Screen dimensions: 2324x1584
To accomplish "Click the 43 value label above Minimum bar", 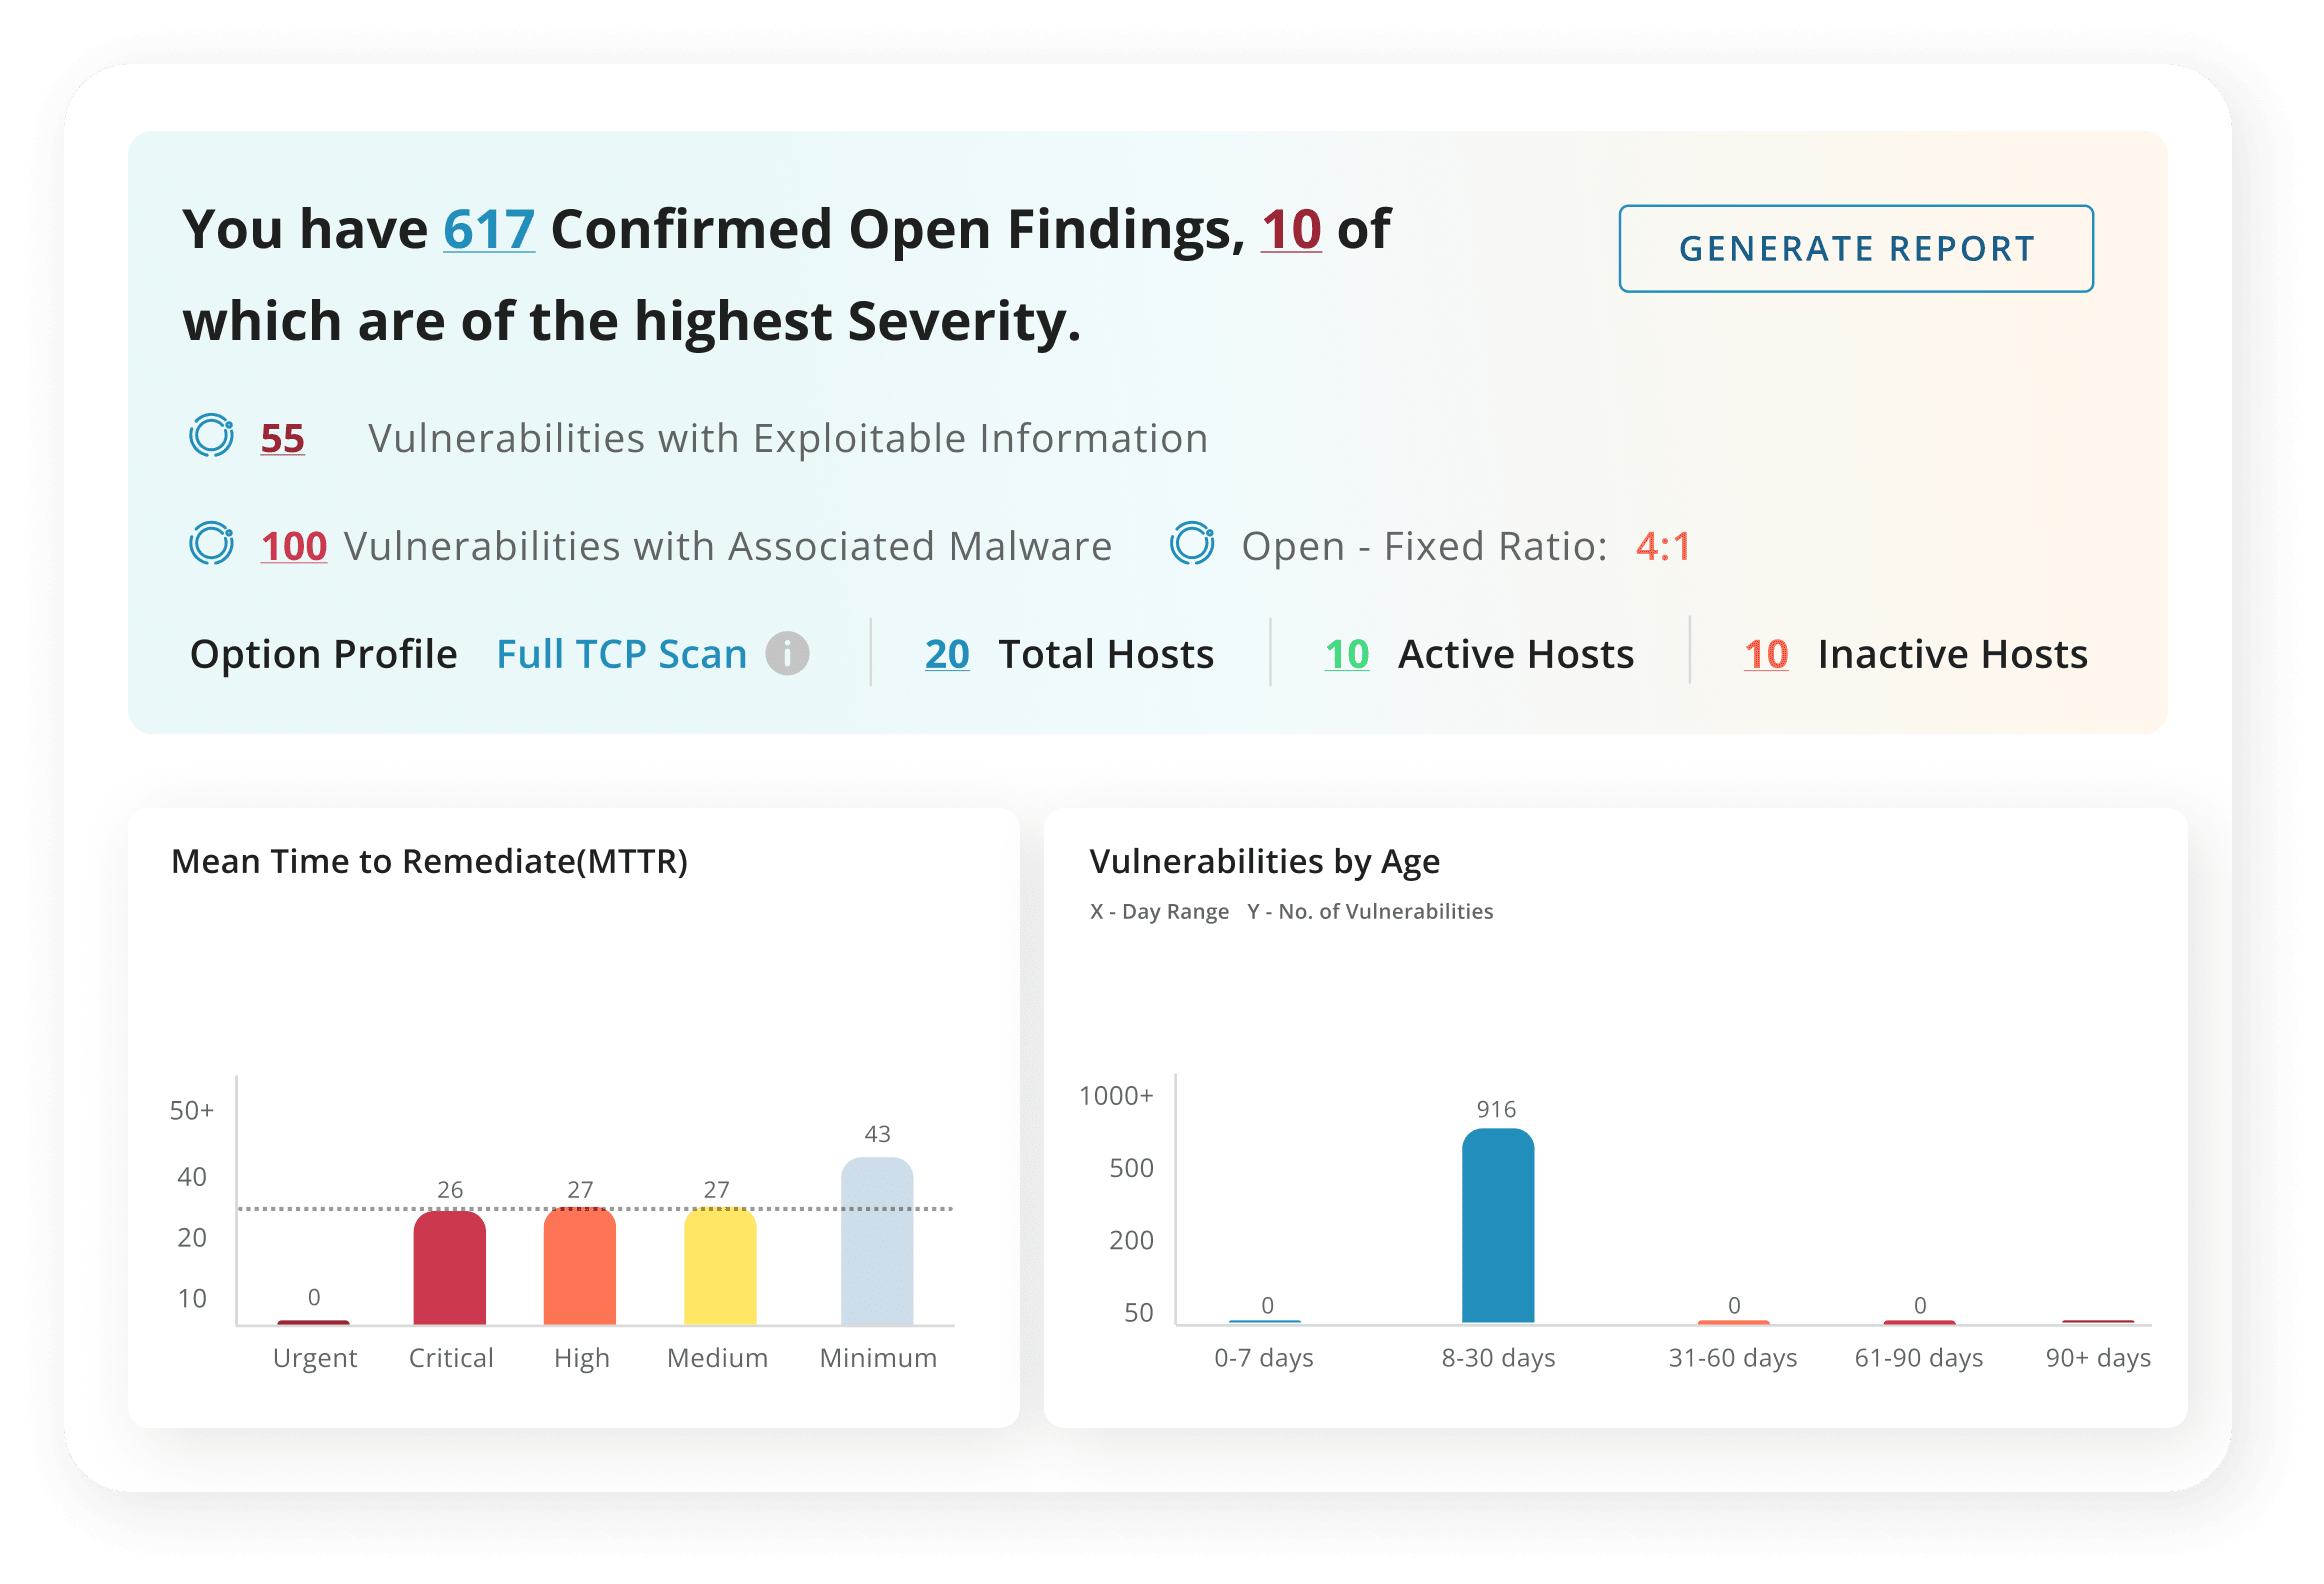I will (x=877, y=1134).
